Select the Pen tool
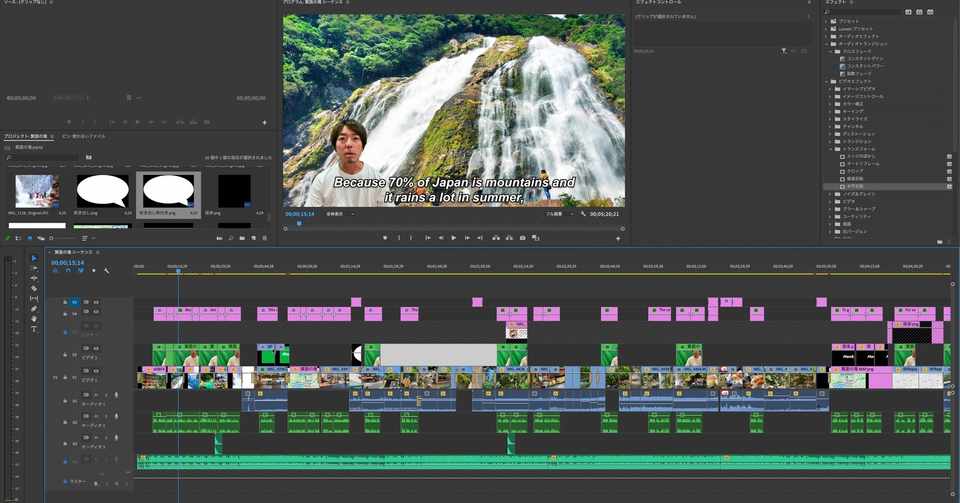Viewport: 960px width, 503px height. (34, 308)
